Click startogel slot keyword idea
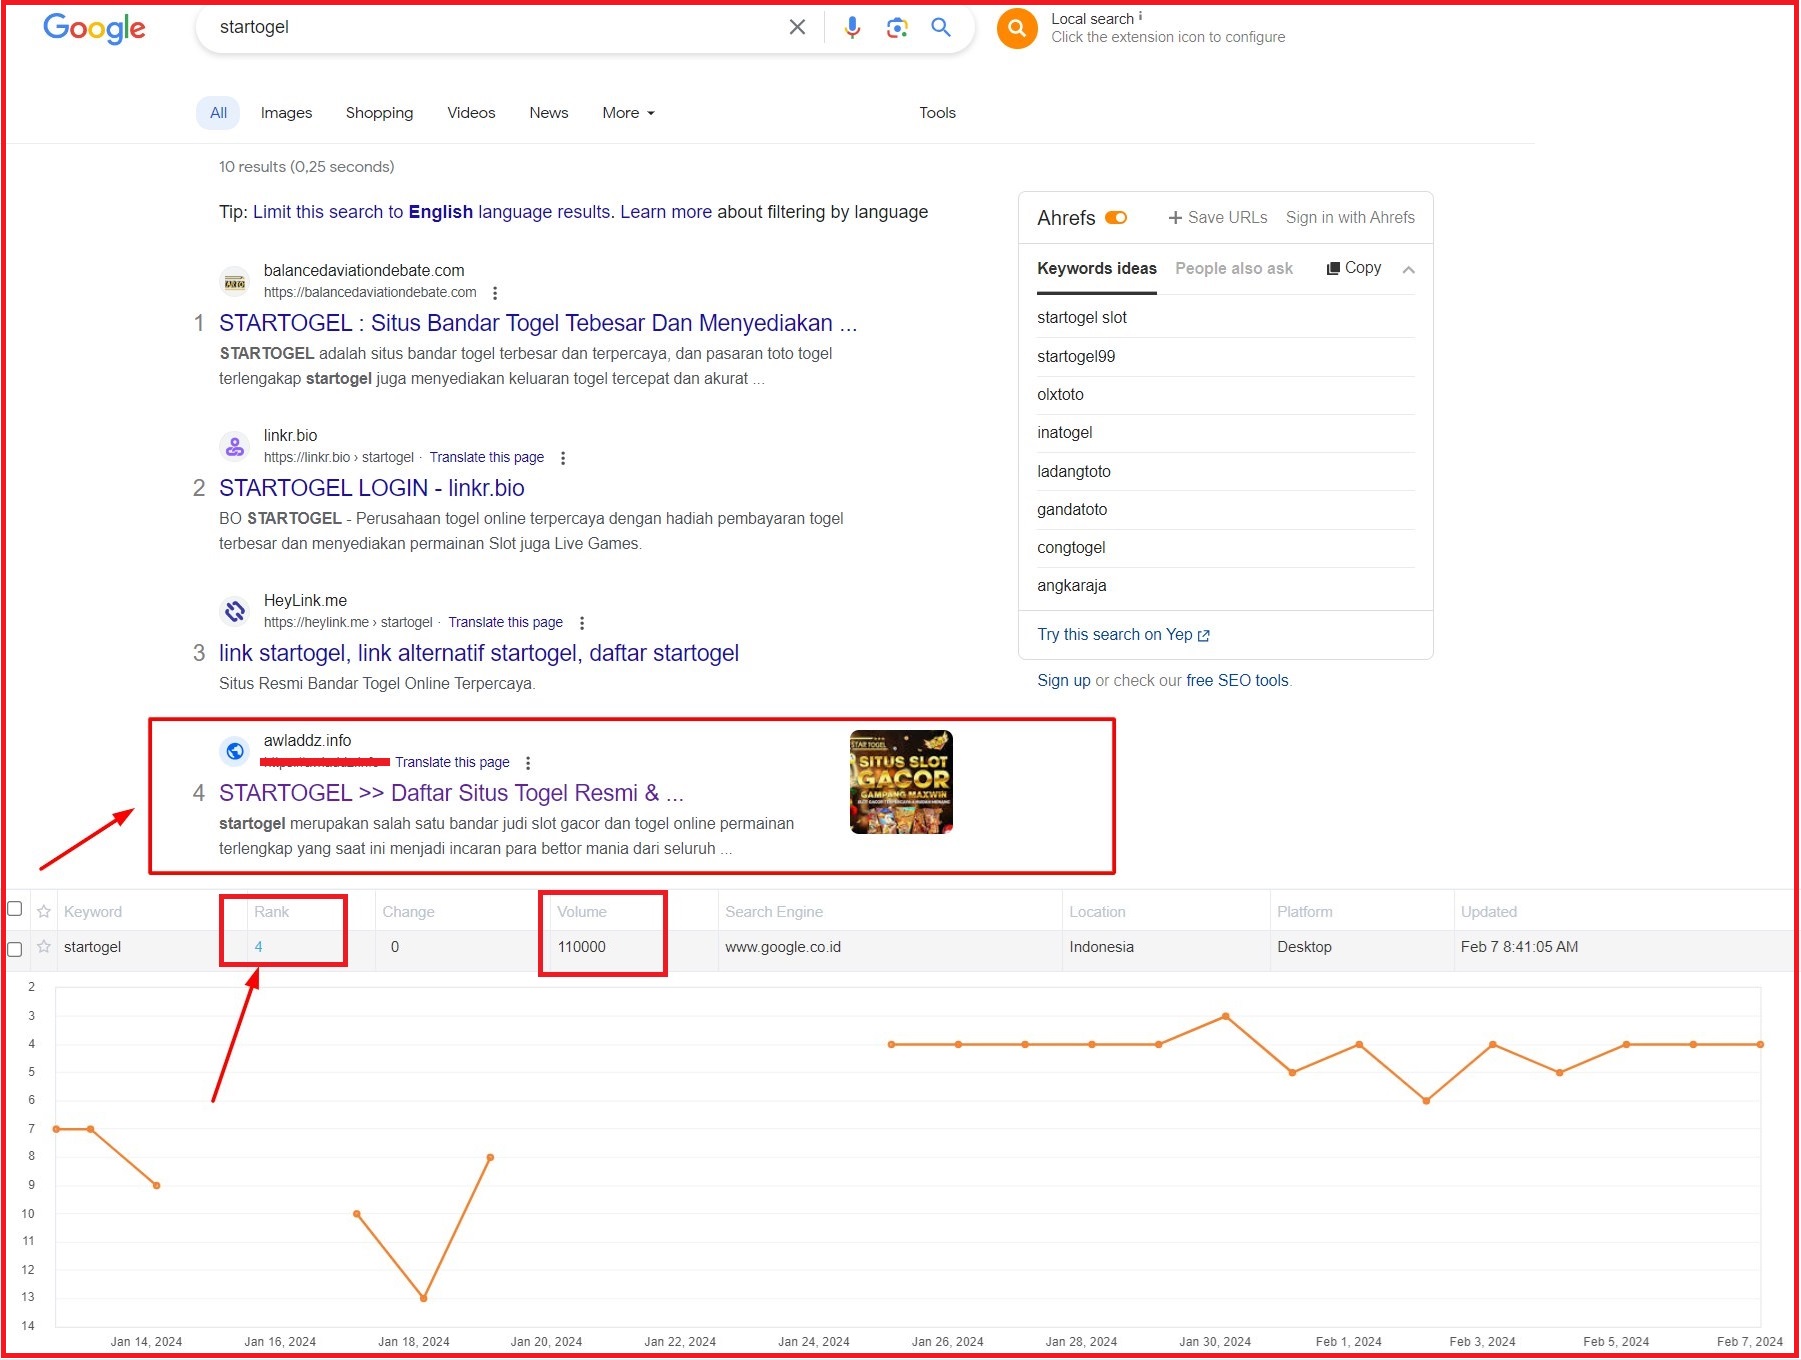This screenshot has height=1360, width=1801. pyautogui.click(x=1082, y=318)
